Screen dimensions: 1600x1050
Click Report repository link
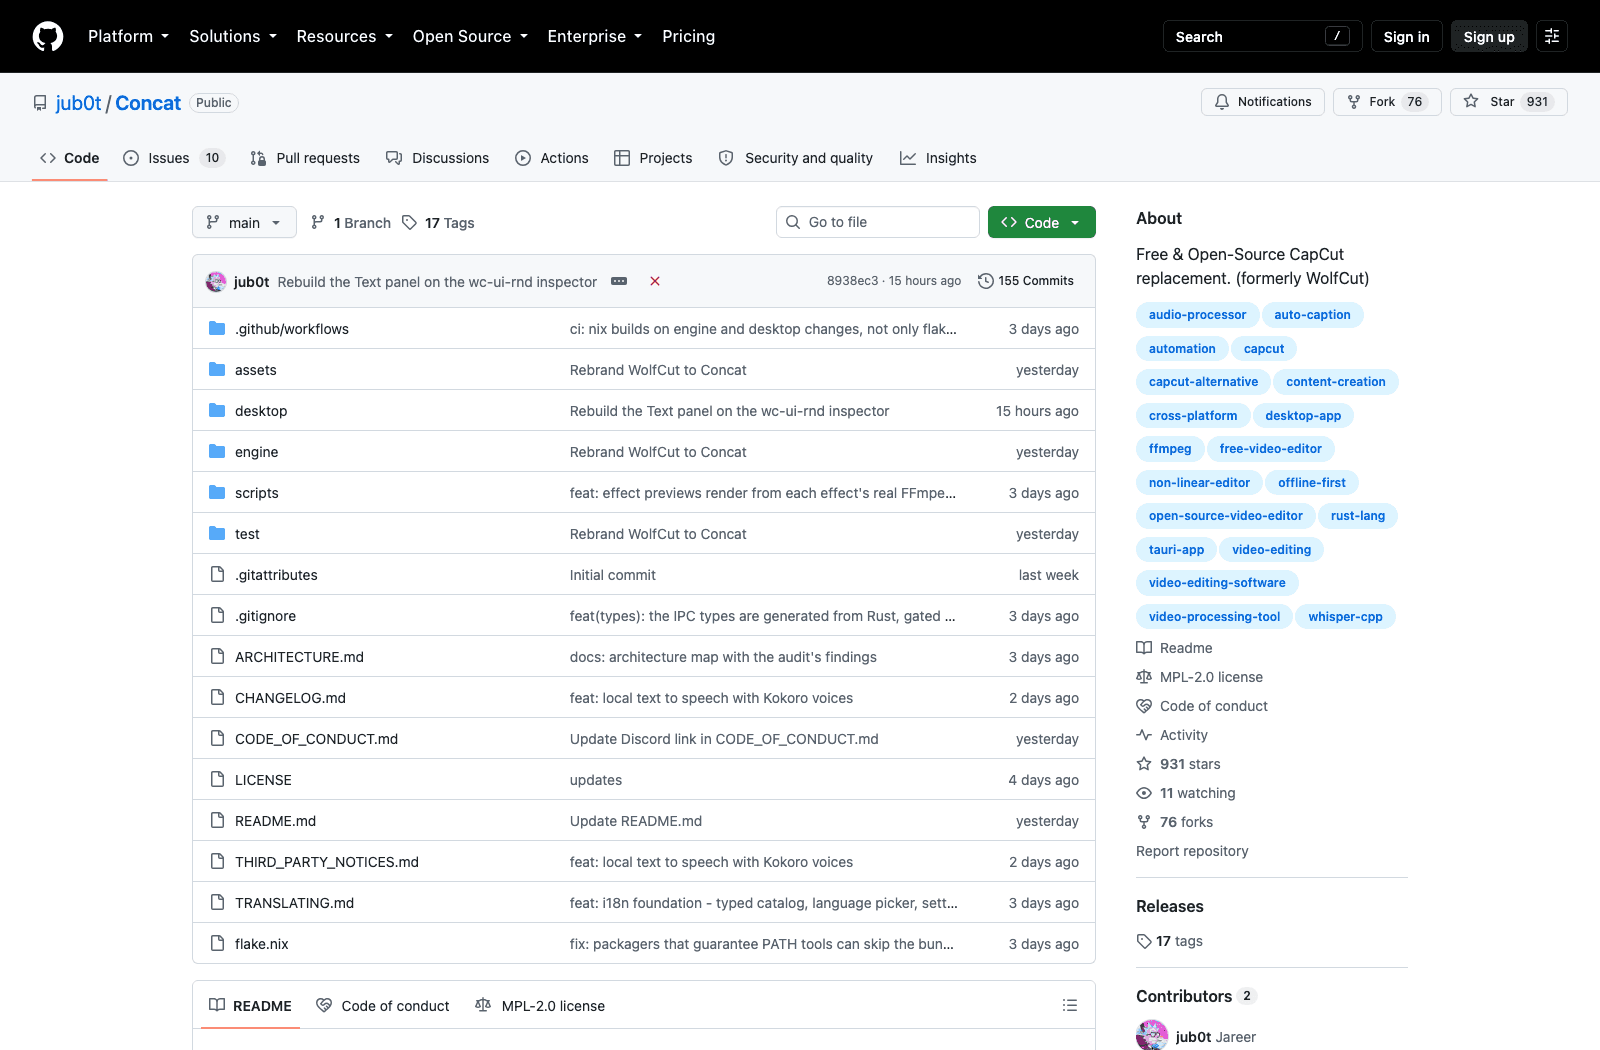coord(1192,851)
